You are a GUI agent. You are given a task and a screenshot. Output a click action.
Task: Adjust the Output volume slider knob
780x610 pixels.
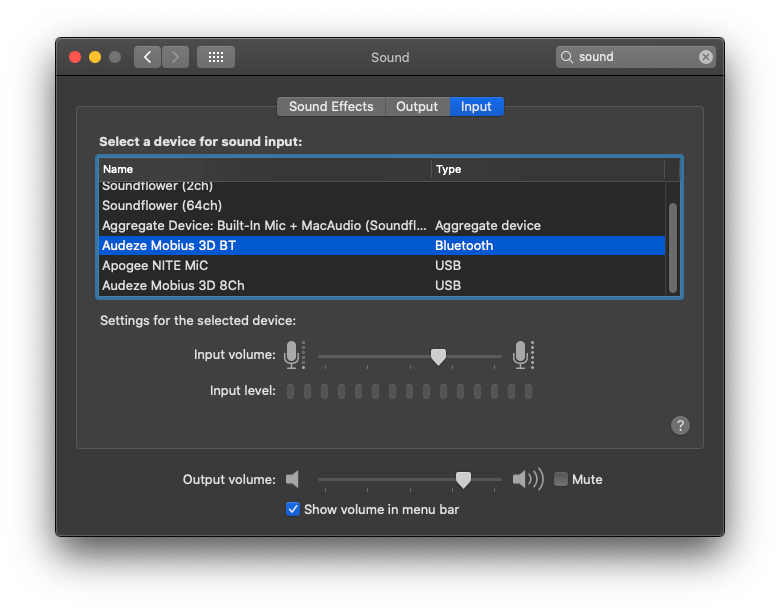[463, 480]
